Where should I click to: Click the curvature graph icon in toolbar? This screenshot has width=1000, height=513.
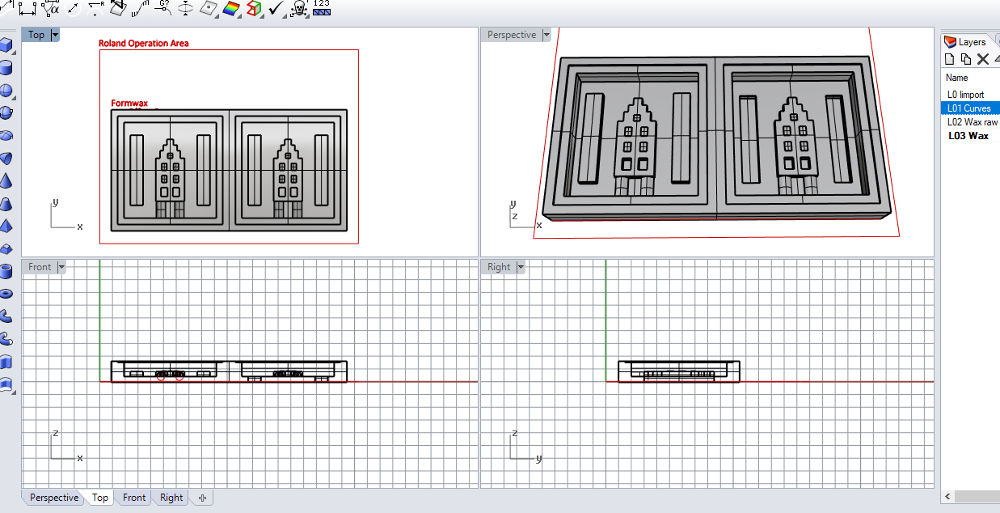(x=140, y=8)
